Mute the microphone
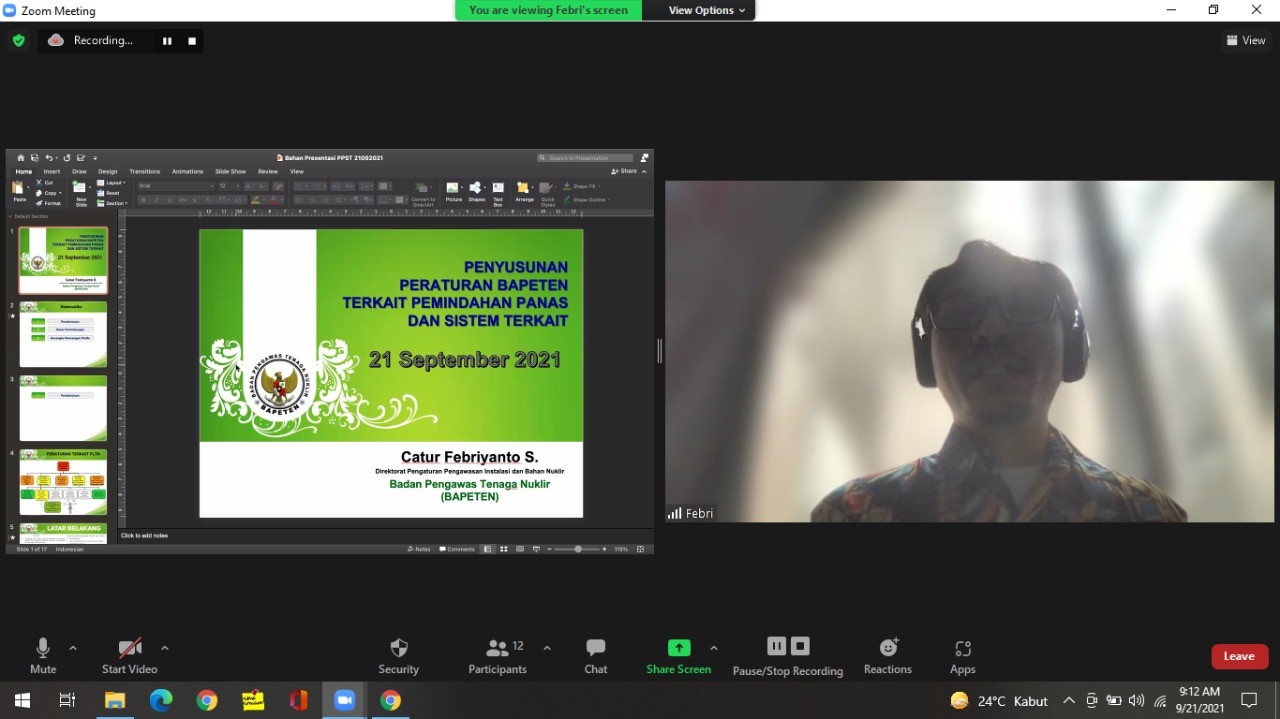The height and width of the screenshot is (719, 1280). (43, 656)
